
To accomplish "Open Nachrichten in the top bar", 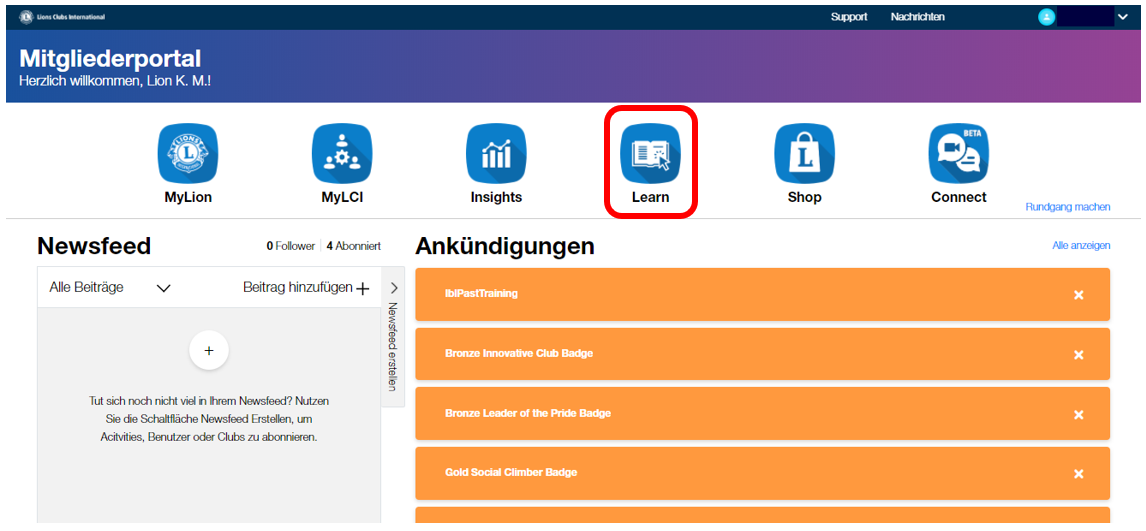I will tap(917, 17).
